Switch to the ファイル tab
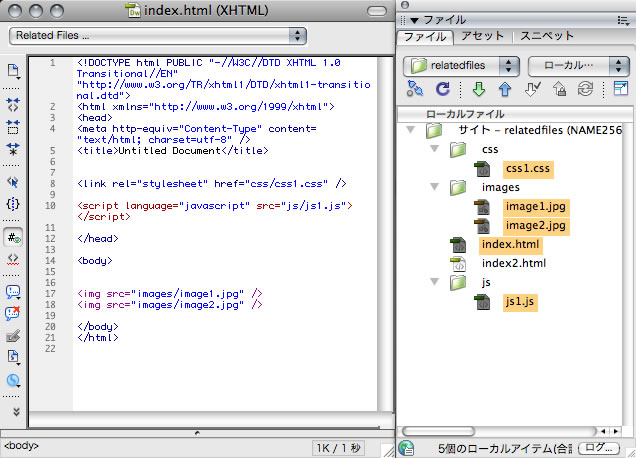636x458 pixels. [x=425, y=37]
